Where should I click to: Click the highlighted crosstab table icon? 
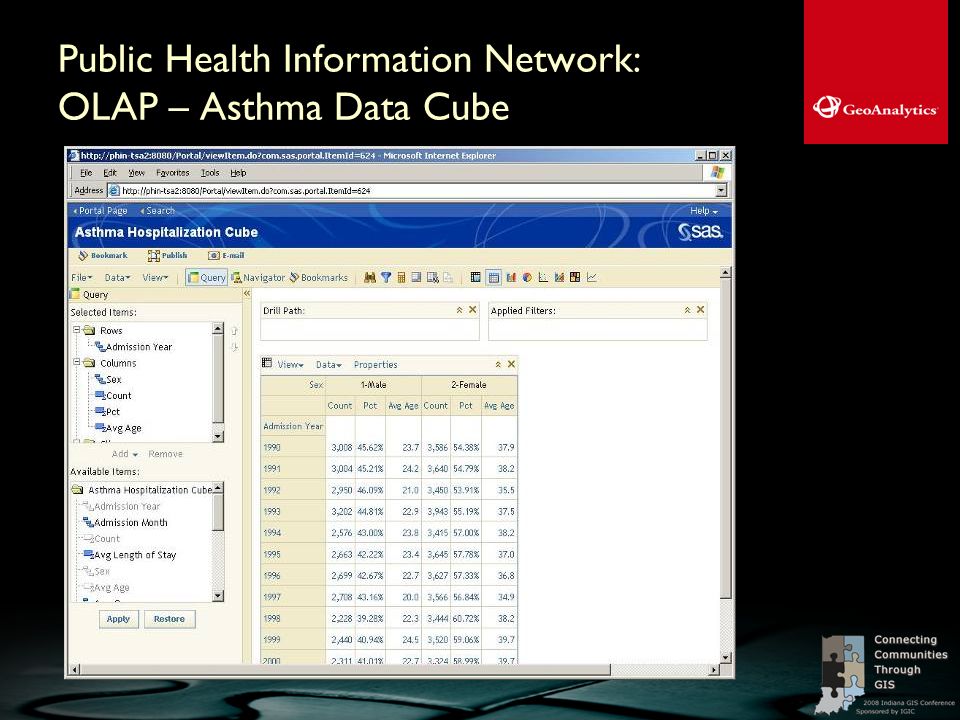coord(493,277)
